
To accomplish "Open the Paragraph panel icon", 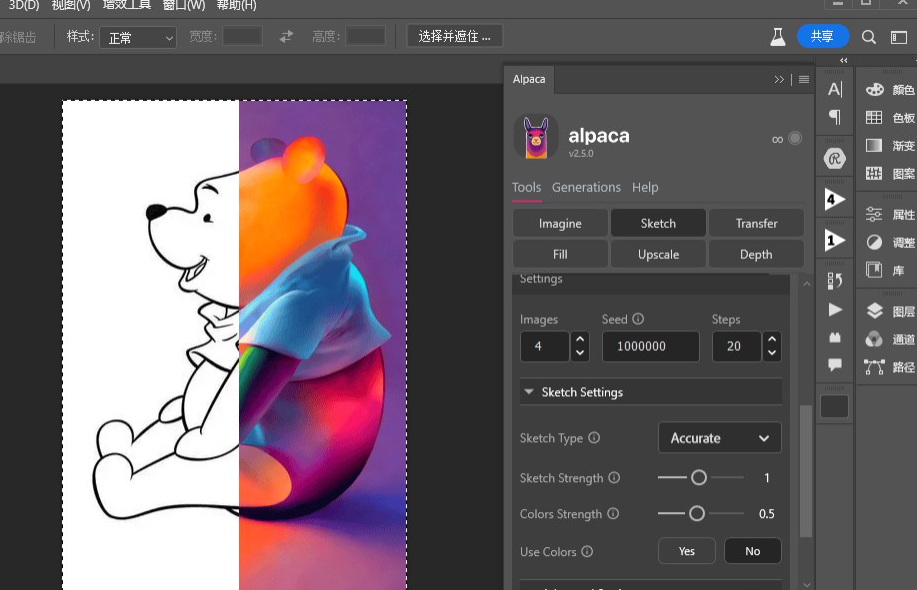I will point(835,117).
